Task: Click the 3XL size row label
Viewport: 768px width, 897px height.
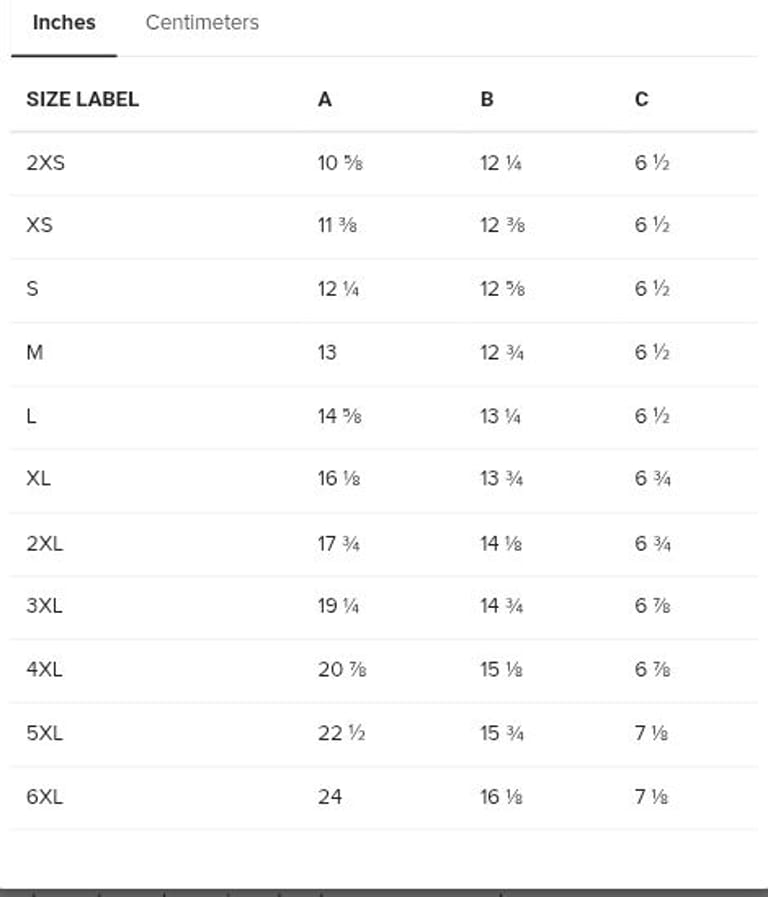Action: 44,606
